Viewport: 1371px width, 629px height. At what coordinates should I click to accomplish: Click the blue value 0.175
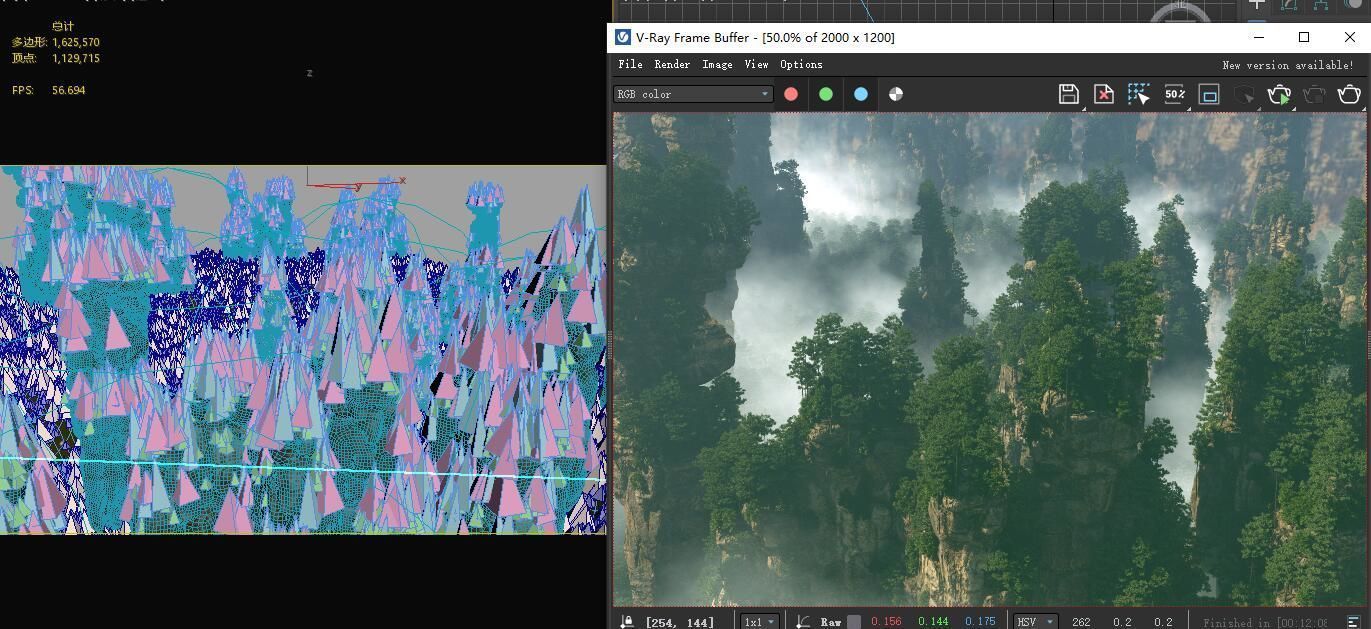pyautogui.click(x=980, y=622)
